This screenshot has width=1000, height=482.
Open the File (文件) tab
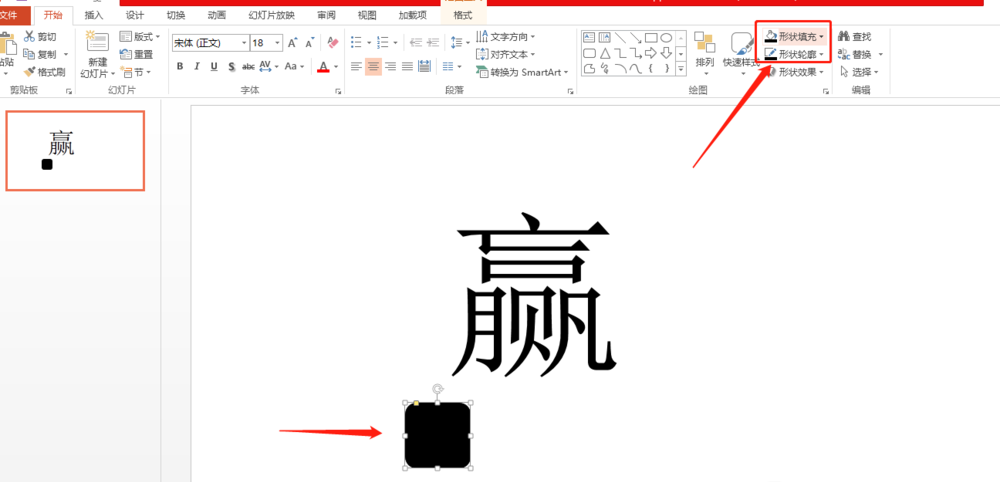(x=11, y=15)
